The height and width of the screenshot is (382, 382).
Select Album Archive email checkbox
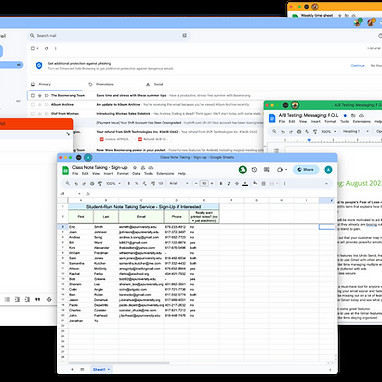point(33,105)
